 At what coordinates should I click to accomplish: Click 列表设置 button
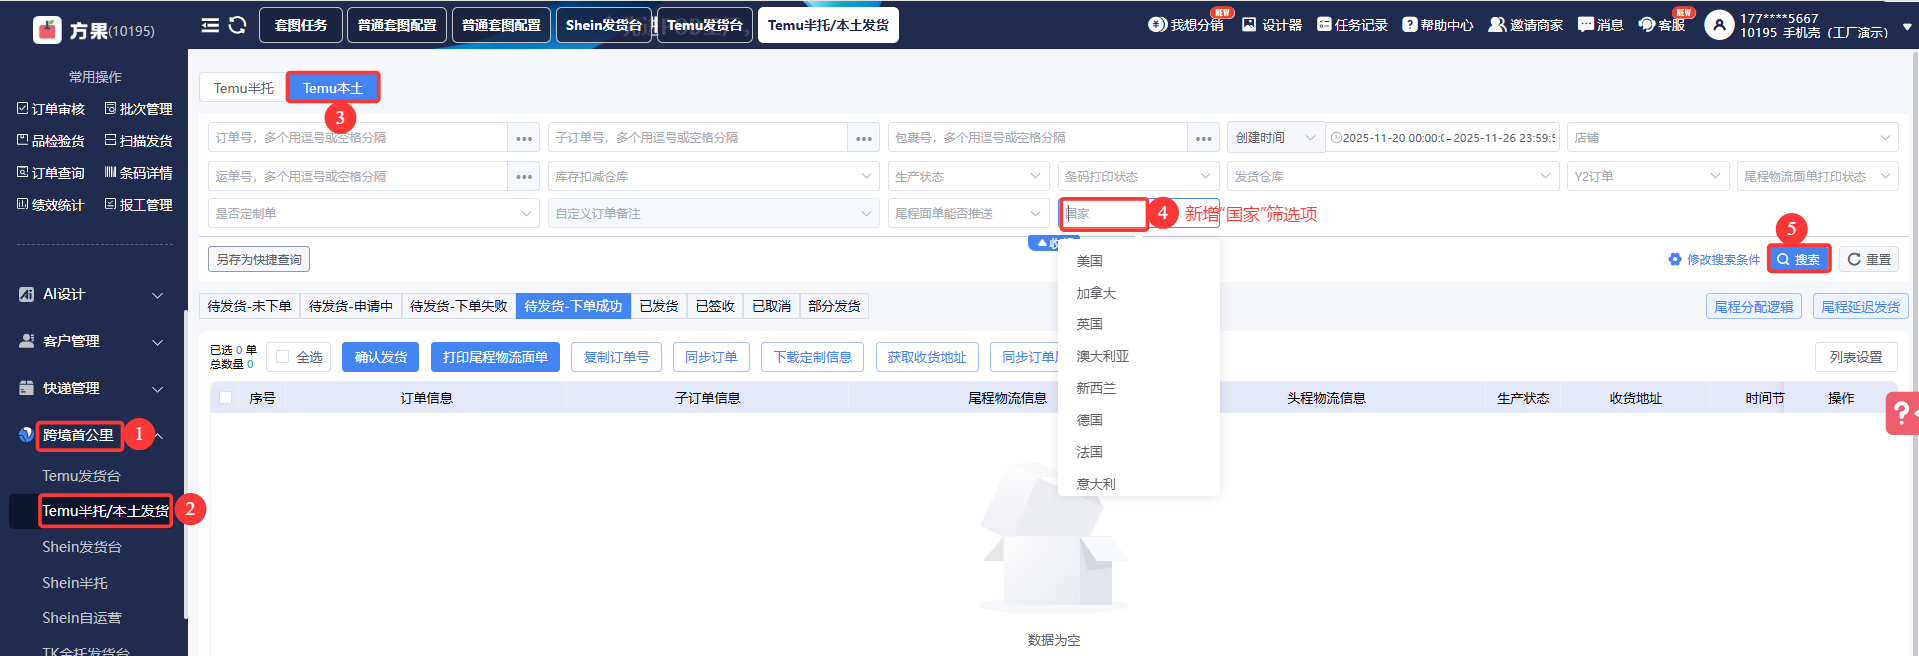1856,357
